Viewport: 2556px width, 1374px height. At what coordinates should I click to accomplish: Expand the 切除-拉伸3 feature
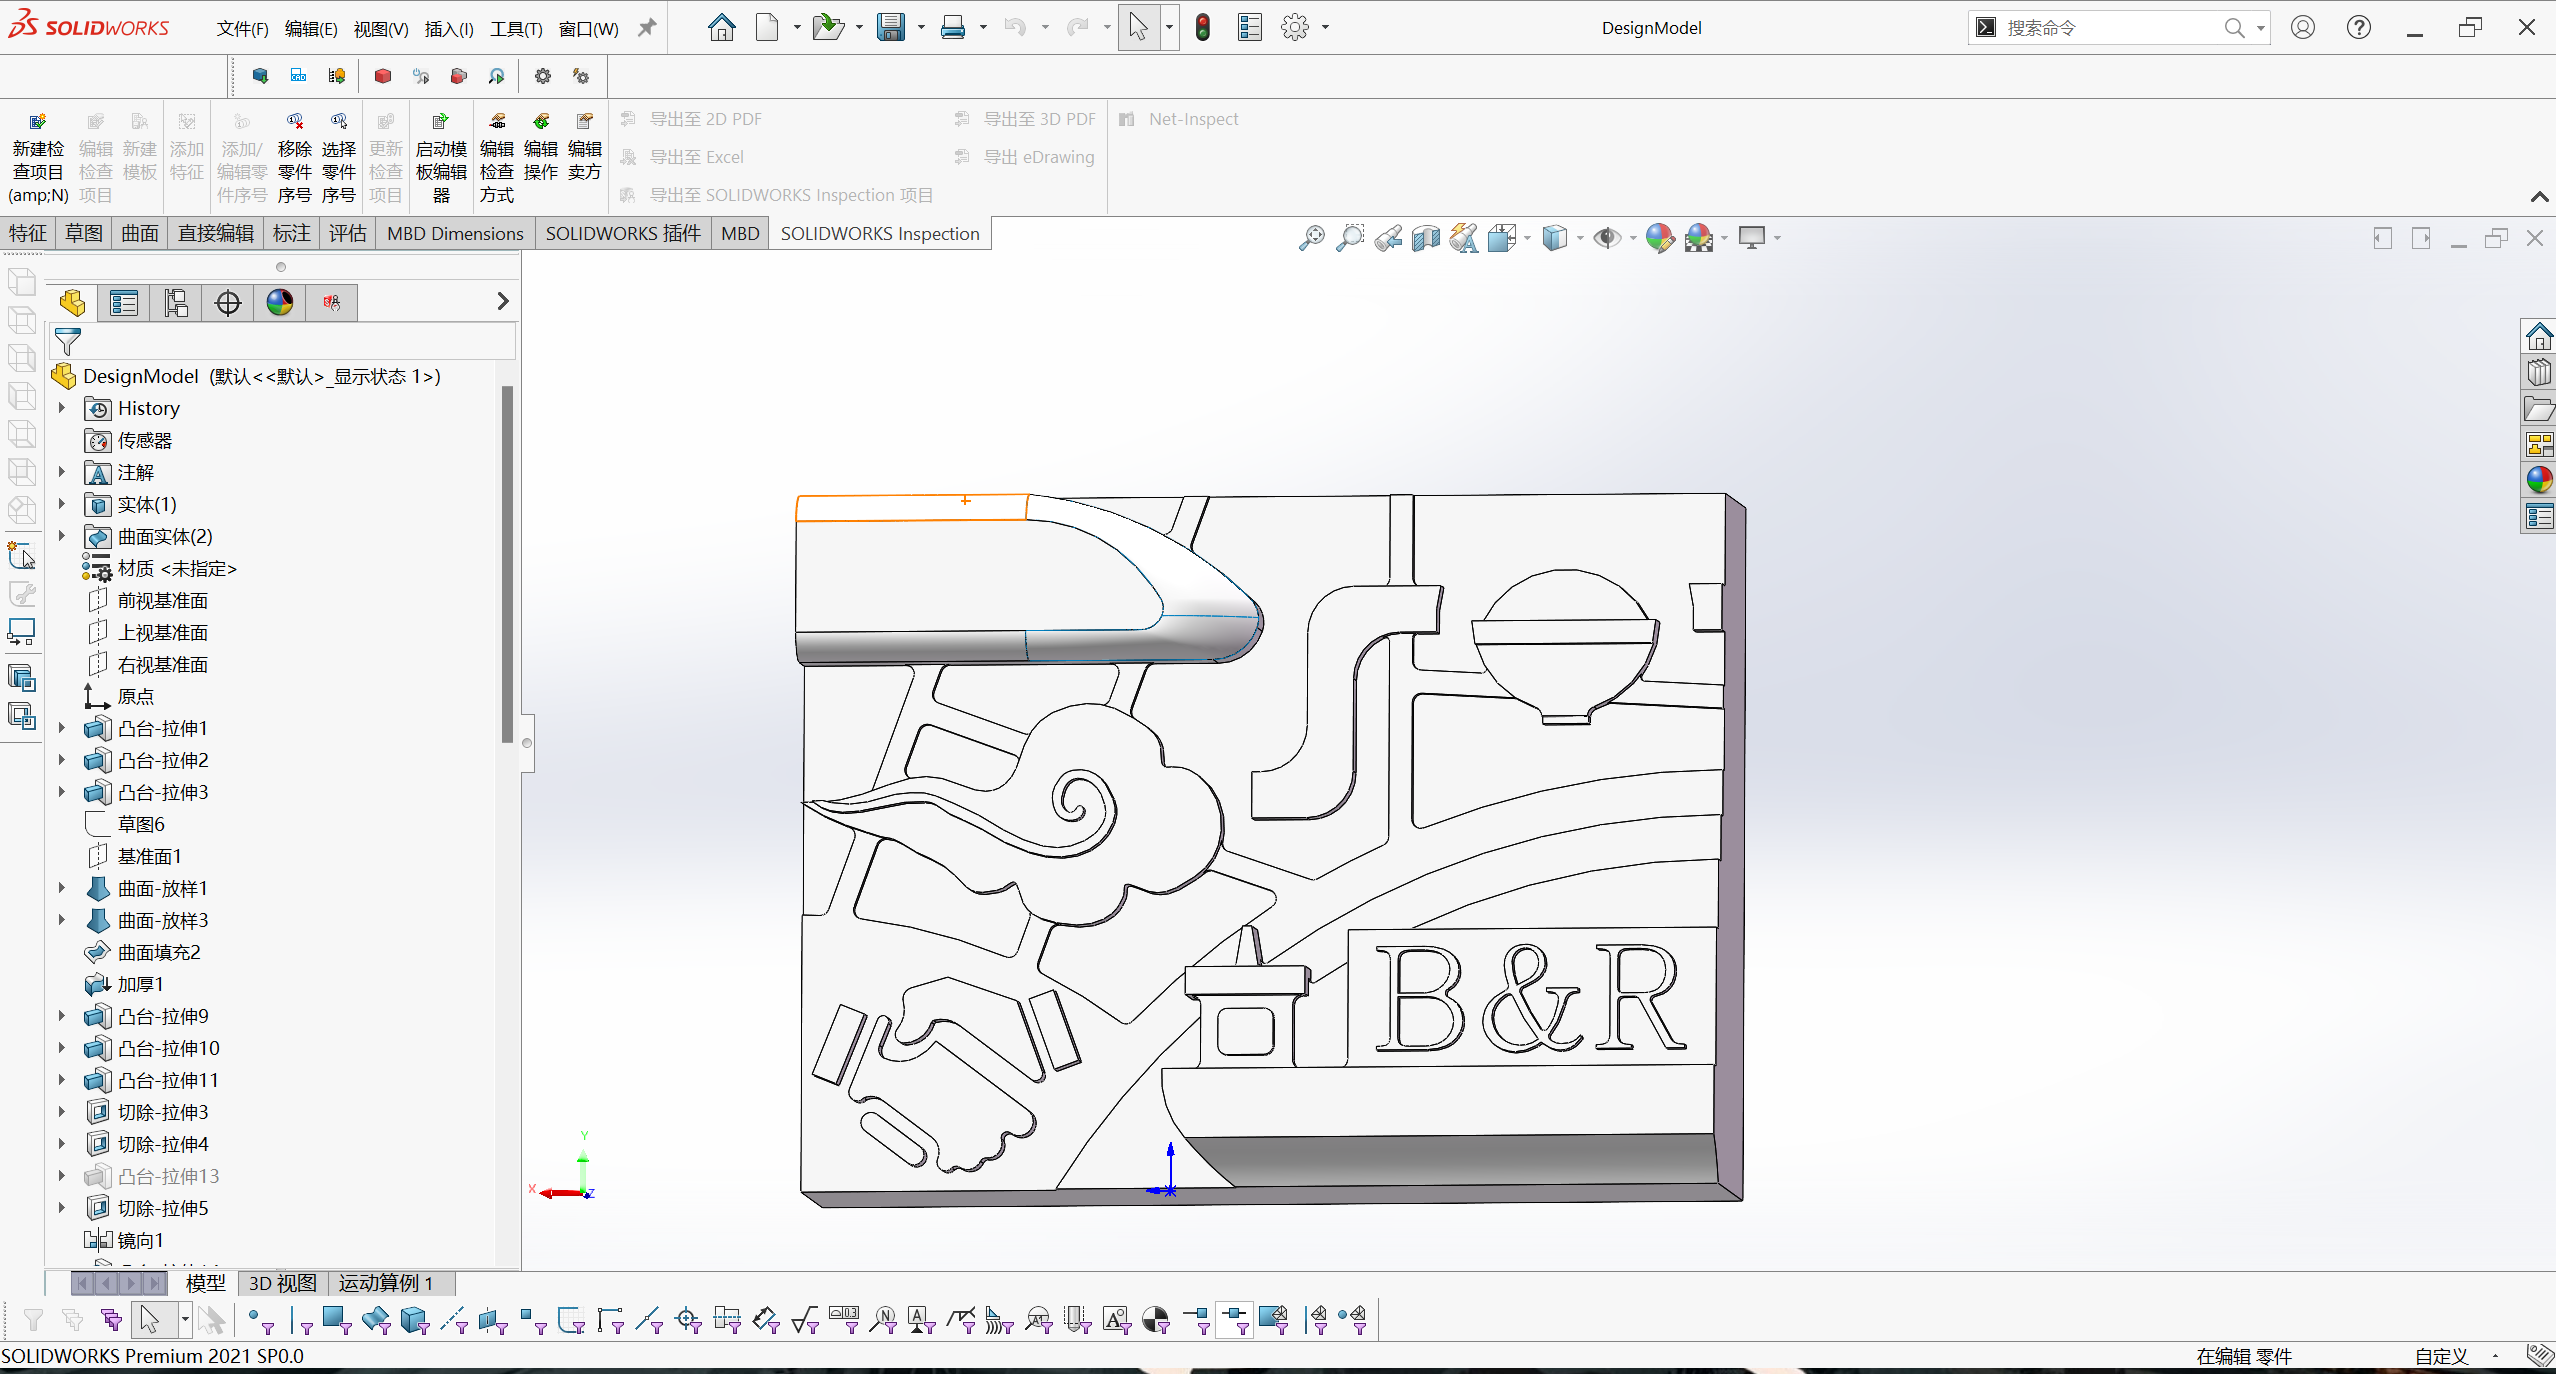coord(62,1112)
